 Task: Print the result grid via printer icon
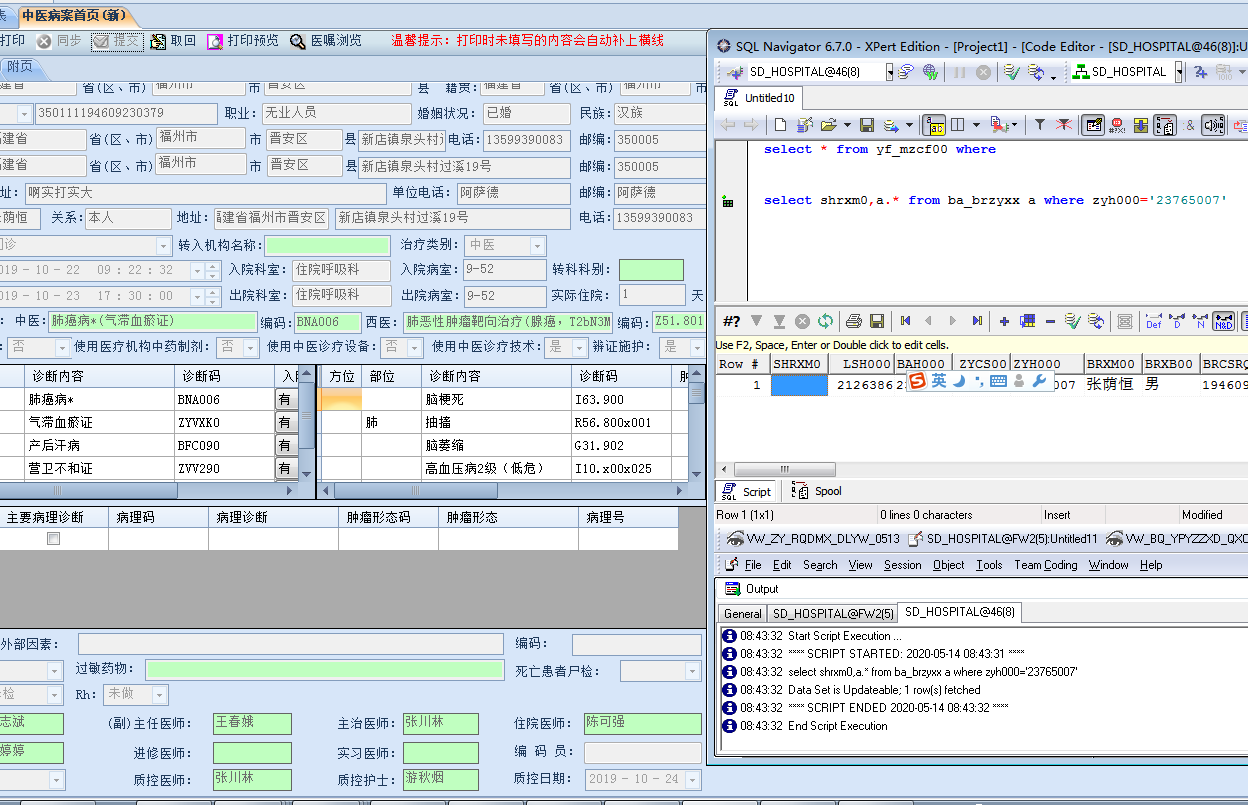853,321
